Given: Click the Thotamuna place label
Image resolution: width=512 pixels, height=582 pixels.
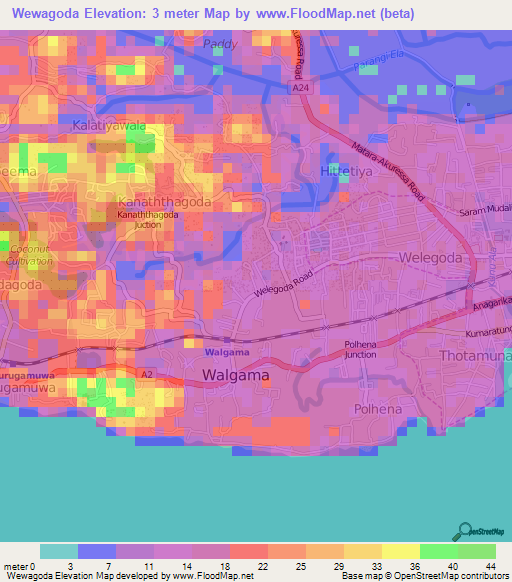Looking at the screenshot, I should pos(476,356).
